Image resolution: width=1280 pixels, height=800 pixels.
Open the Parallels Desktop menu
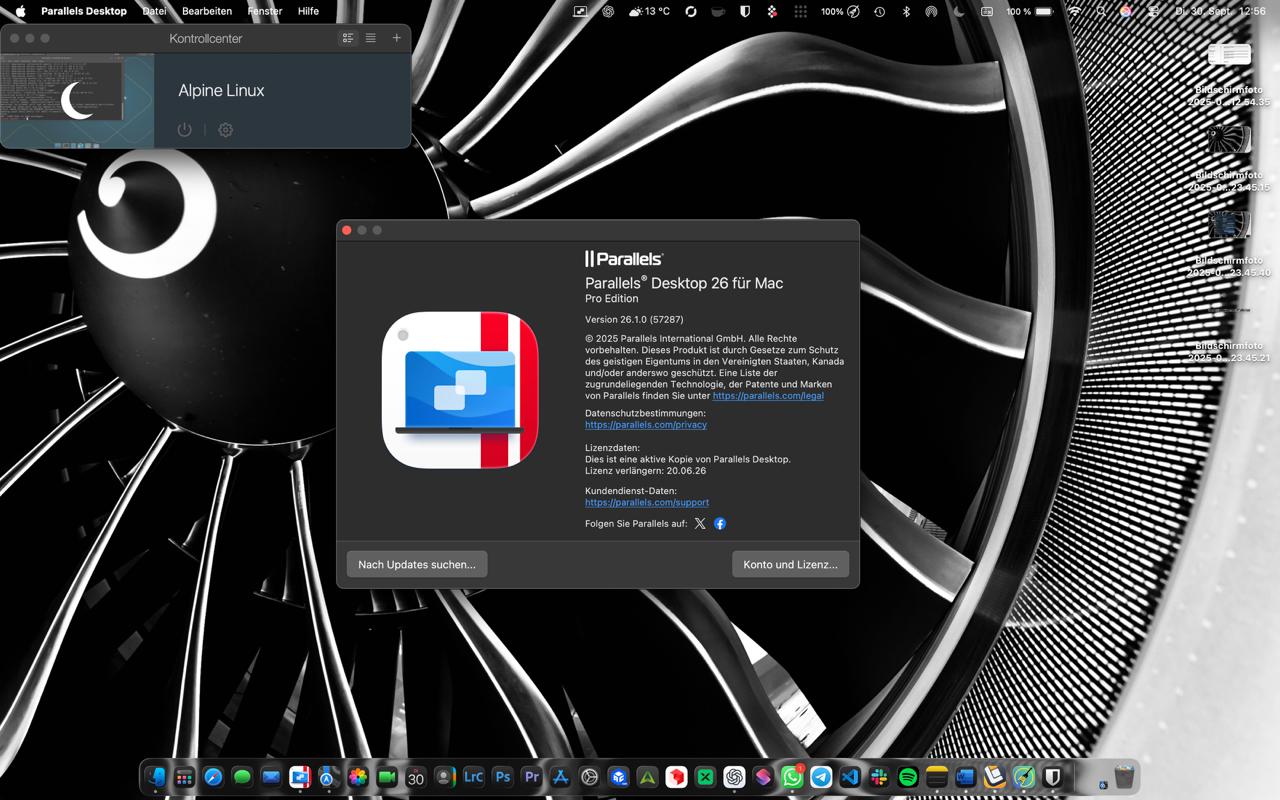[x=84, y=11]
